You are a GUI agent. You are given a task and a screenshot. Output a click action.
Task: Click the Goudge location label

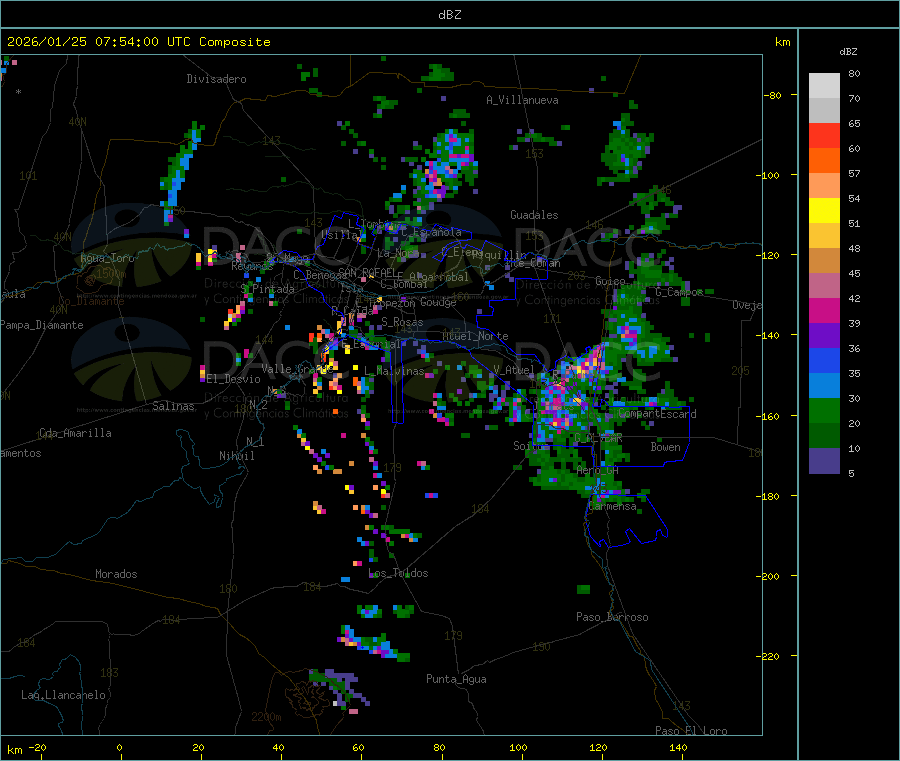438,302
